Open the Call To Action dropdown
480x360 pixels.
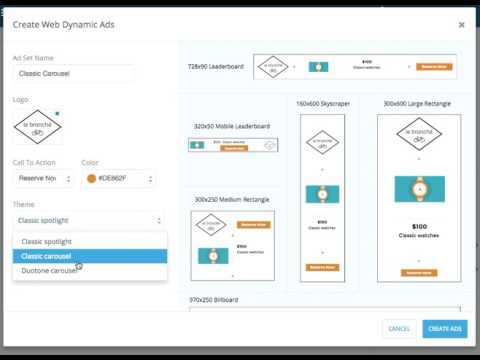44,179
